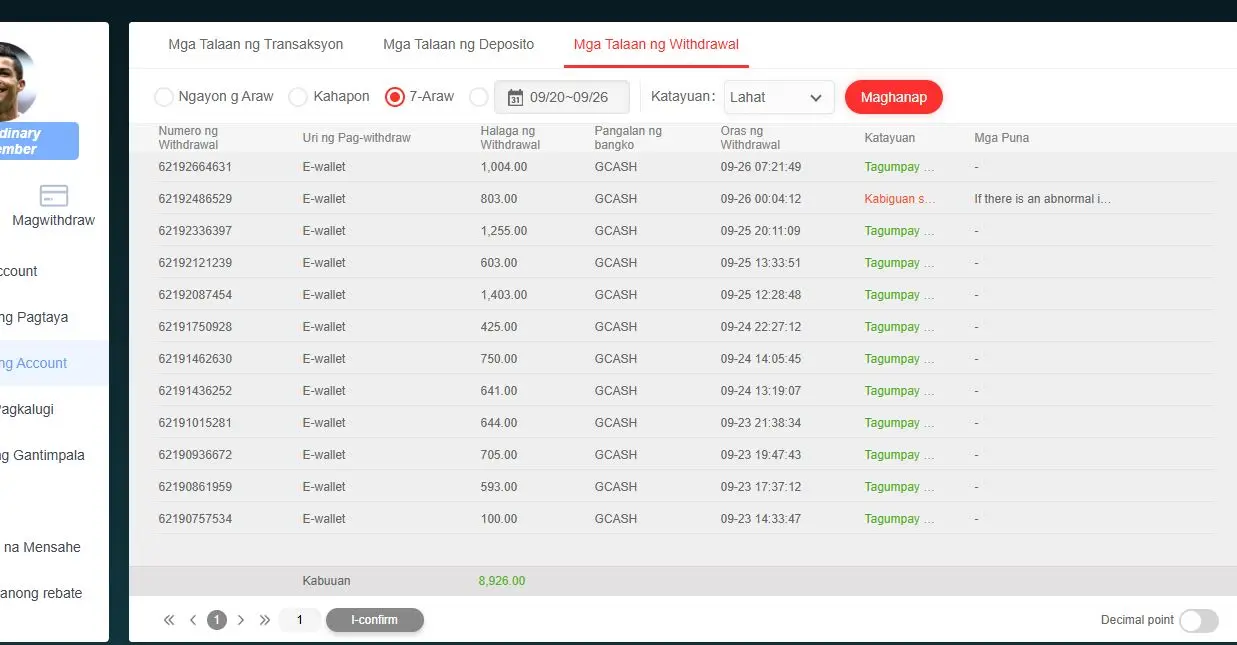Click withdrawal number 62190861959
The image size is (1237, 645).
click(195, 487)
